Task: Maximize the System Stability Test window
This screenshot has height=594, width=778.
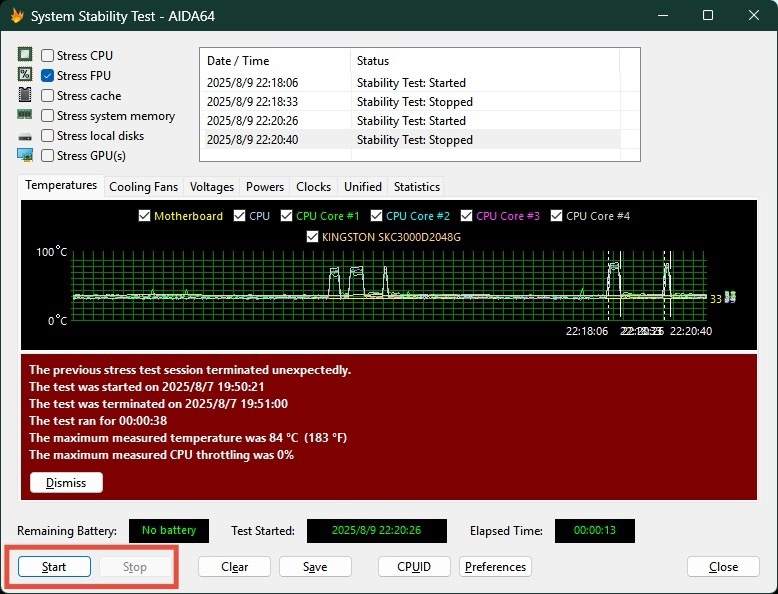Action: pos(708,15)
